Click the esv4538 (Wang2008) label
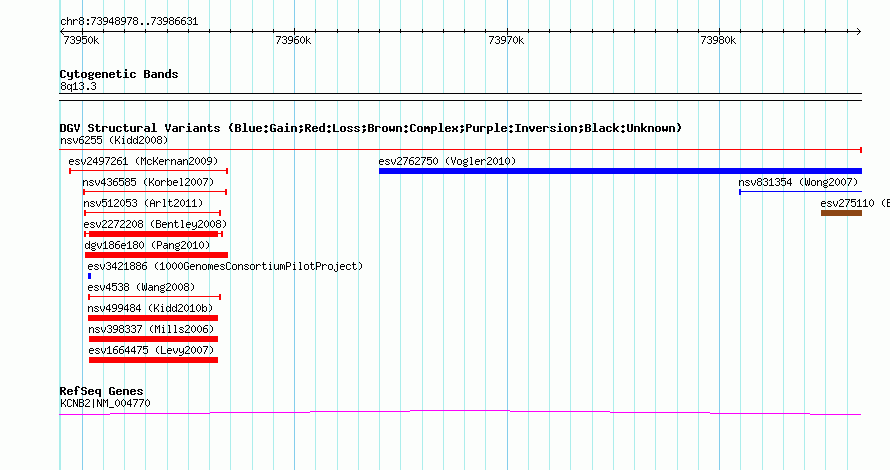The height and width of the screenshot is (470, 890). [x=141, y=287]
